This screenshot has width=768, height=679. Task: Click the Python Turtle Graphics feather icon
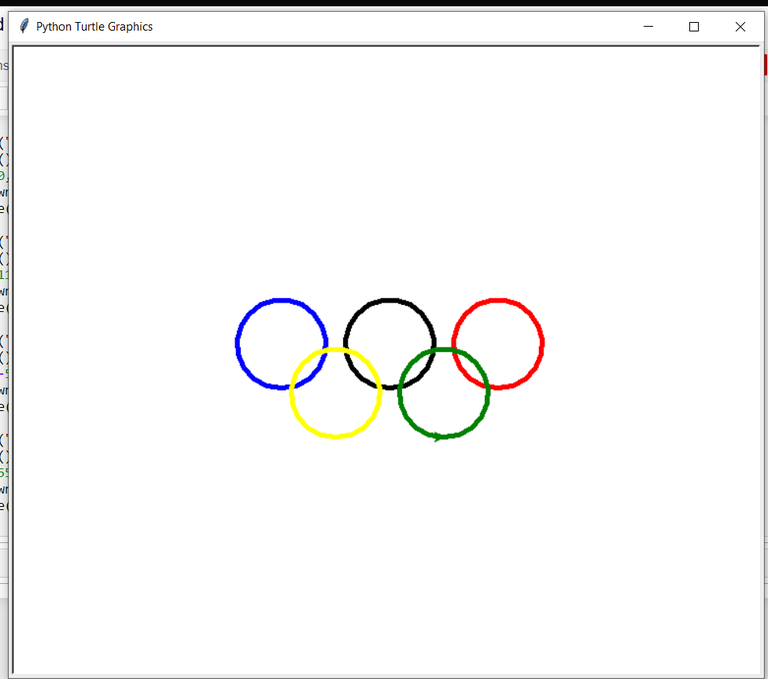point(24,26)
